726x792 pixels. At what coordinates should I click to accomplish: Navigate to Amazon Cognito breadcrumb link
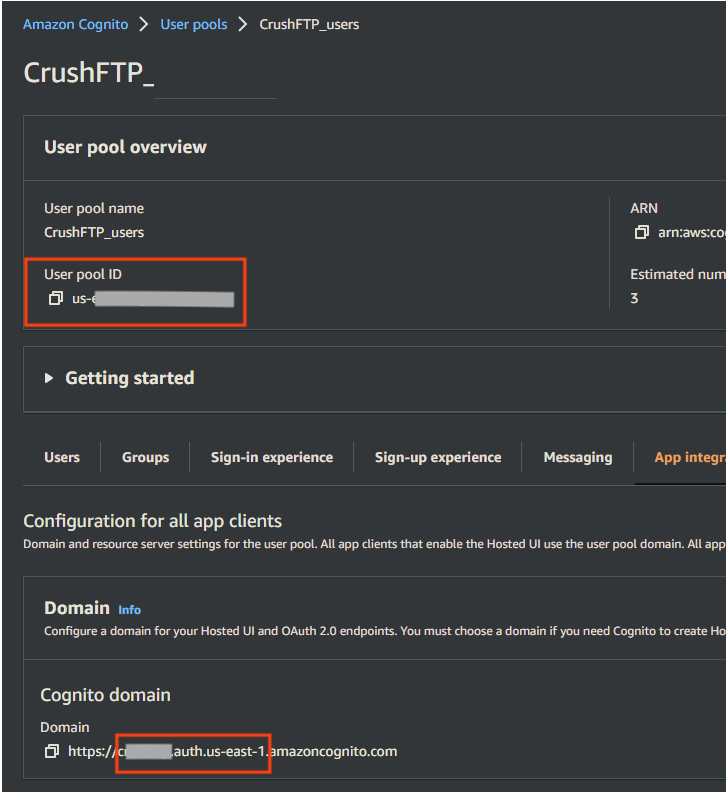(x=76, y=24)
